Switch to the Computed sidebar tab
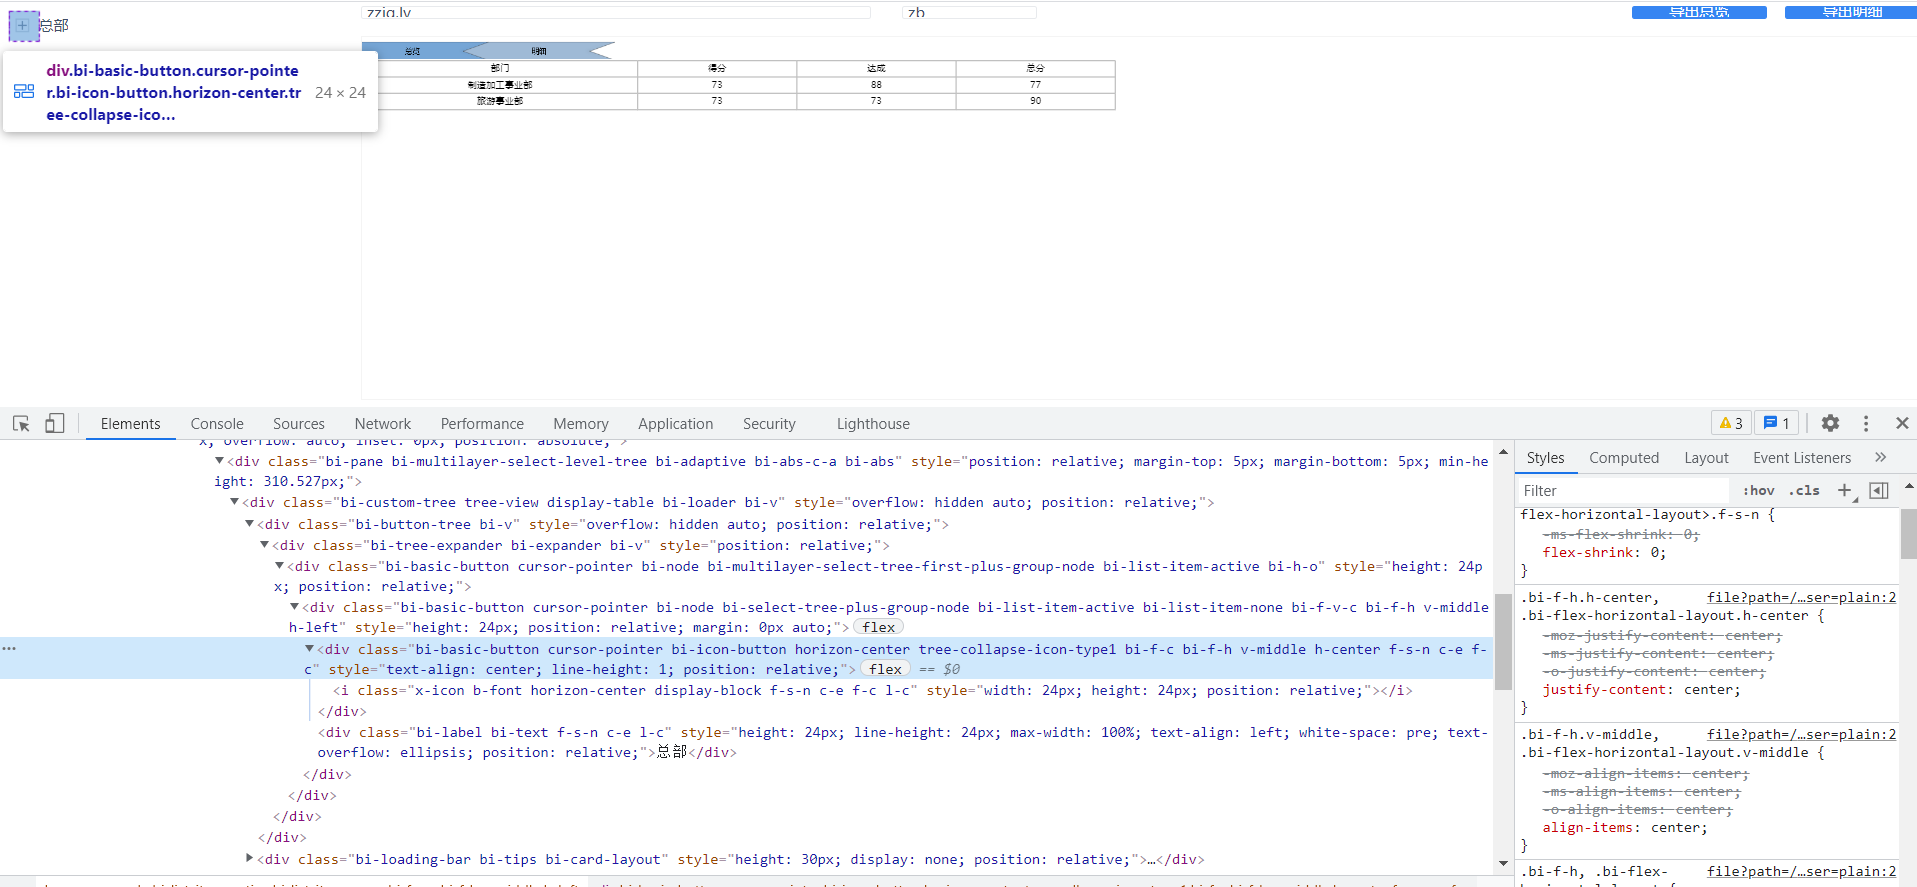This screenshot has height=887, width=1917. click(1624, 458)
